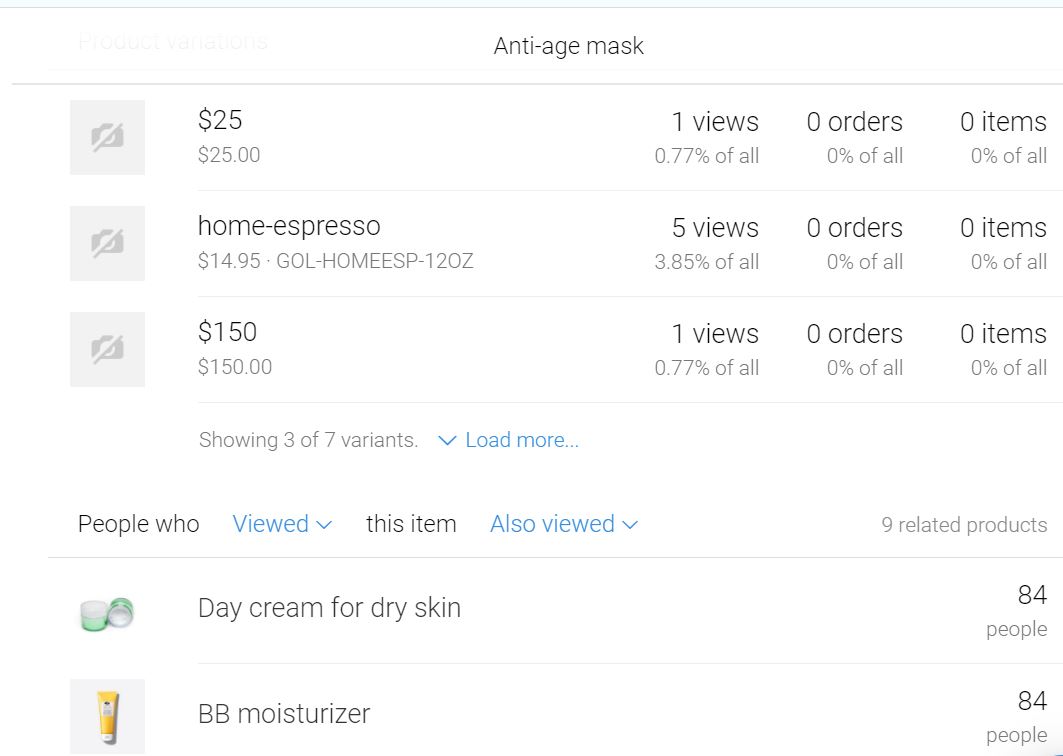1063x756 pixels.
Task: Click the 5 views stat for home-espresso
Action: coord(715,228)
